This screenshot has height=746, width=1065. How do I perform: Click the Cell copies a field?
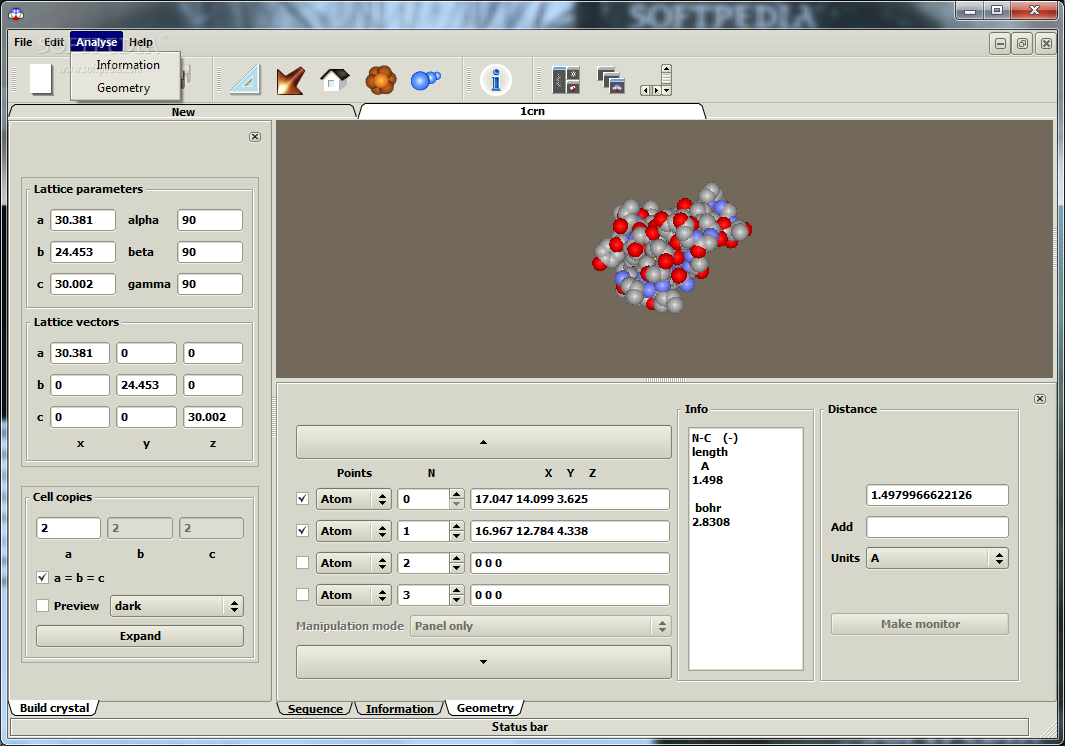click(x=69, y=528)
